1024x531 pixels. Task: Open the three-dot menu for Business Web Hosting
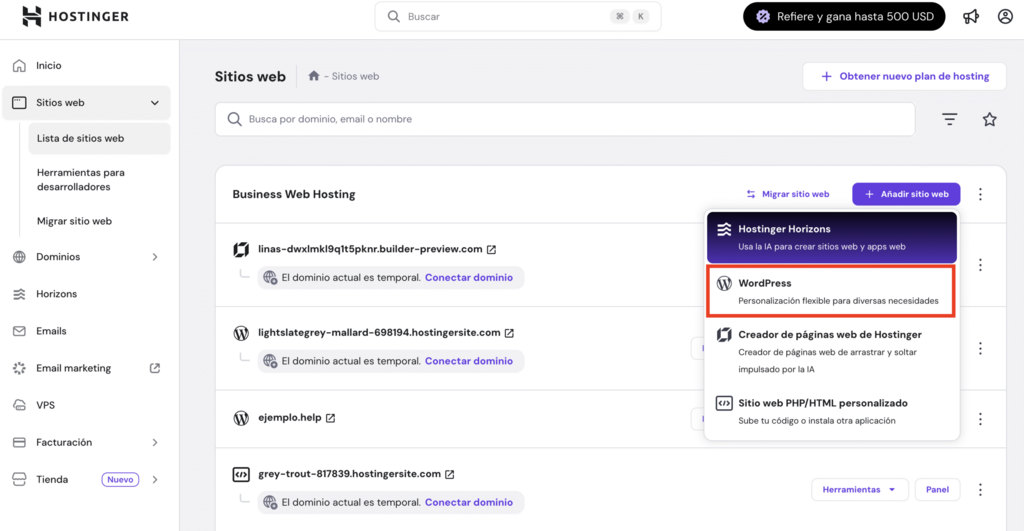click(x=980, y=194)
